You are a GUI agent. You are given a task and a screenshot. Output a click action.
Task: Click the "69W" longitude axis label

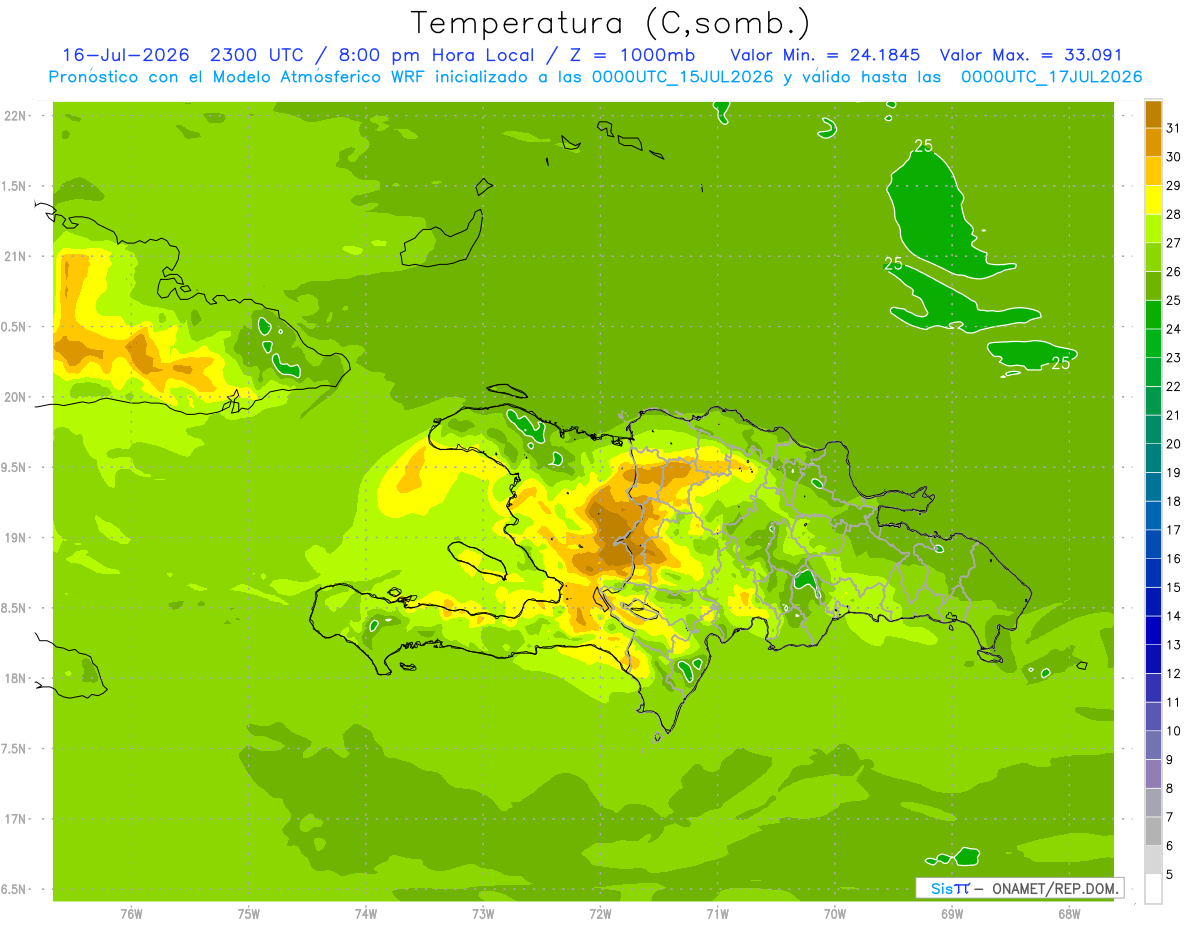(x=952, y=914)
